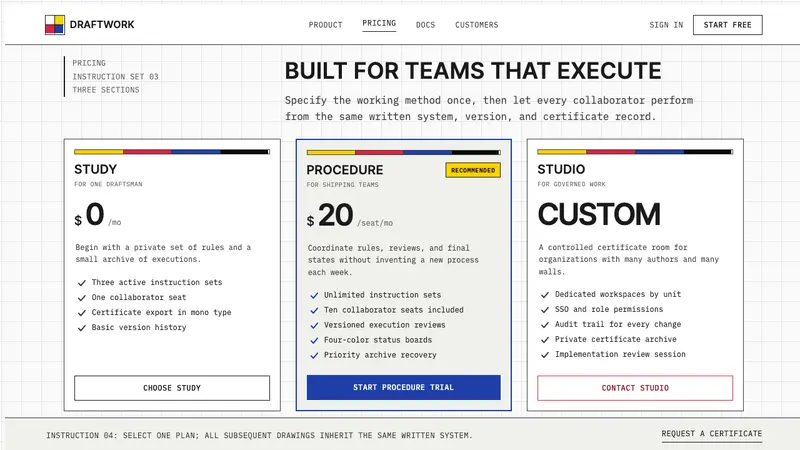The height and width of the screenshot is (450, 800).
Task: Click 'For governed work' subtitle
Action: [x=571, y=184]
